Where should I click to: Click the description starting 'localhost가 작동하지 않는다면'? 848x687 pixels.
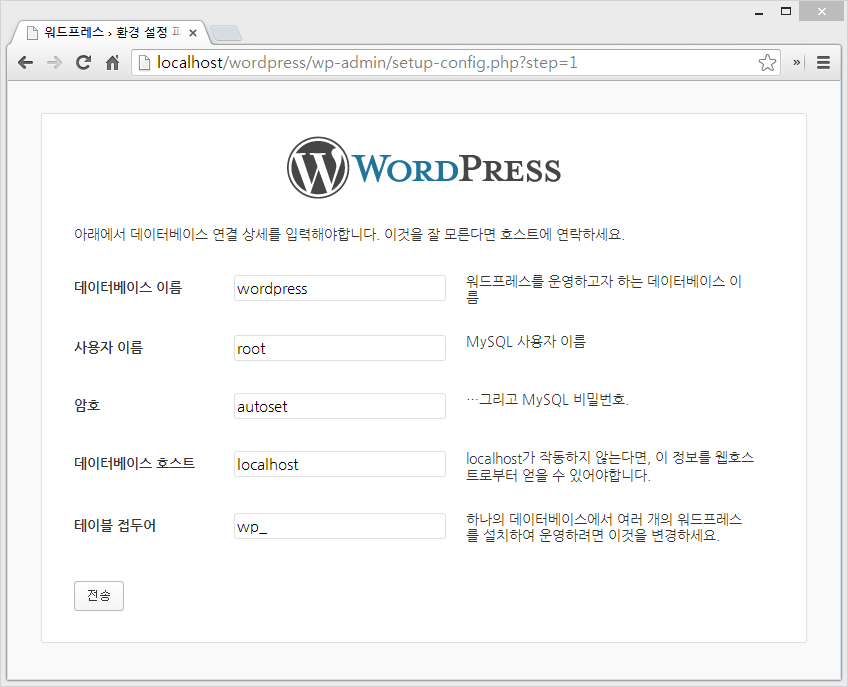(x=610, y=466)
